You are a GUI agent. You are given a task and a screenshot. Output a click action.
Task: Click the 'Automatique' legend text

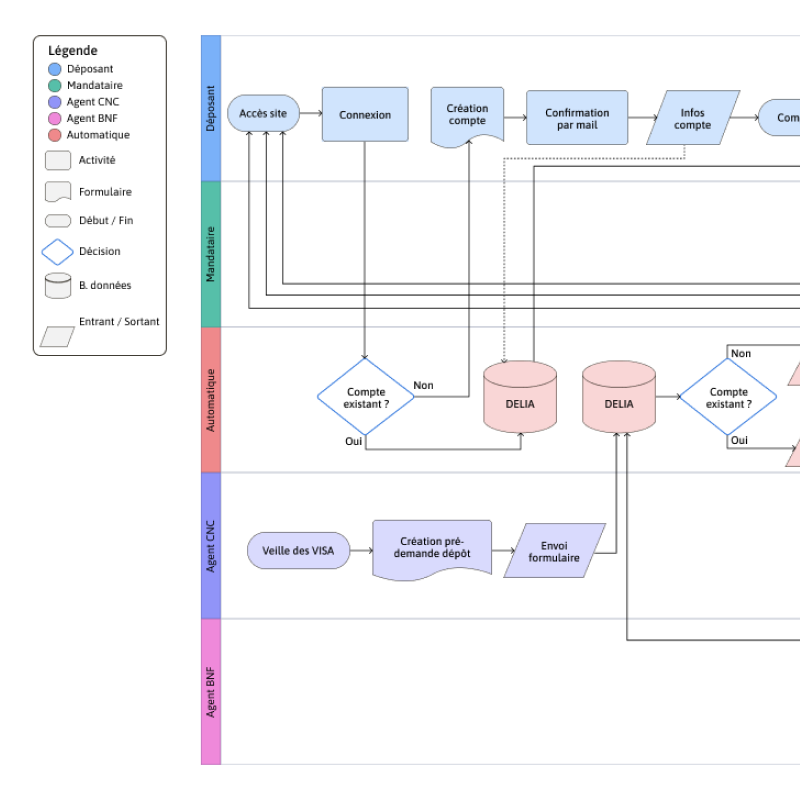(x=98, y=135)
